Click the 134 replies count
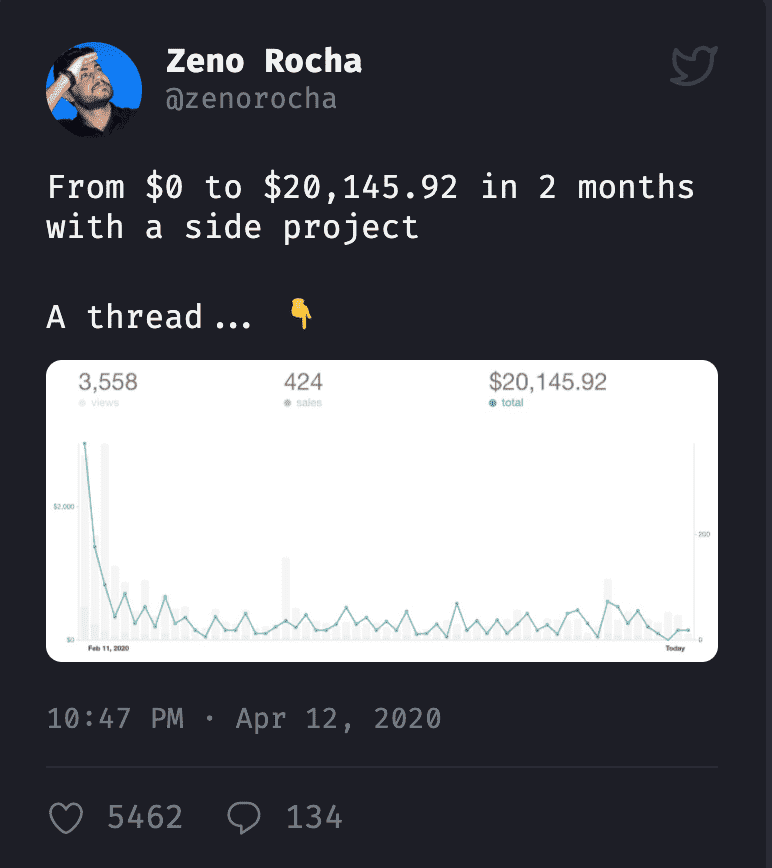This screenshot has width=772, height=868. [x=314, y=818]
